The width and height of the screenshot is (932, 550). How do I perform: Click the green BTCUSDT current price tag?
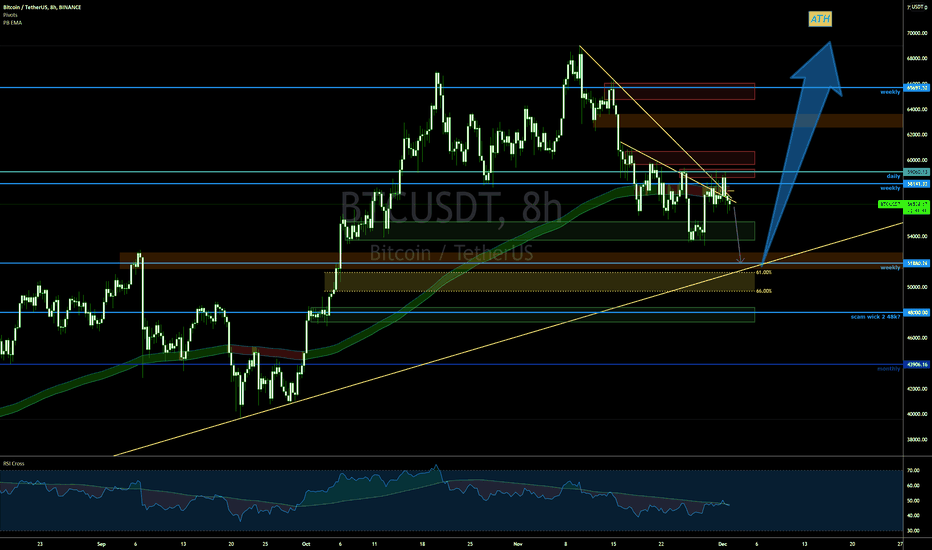pyautogui.click(x=904, y=207)
